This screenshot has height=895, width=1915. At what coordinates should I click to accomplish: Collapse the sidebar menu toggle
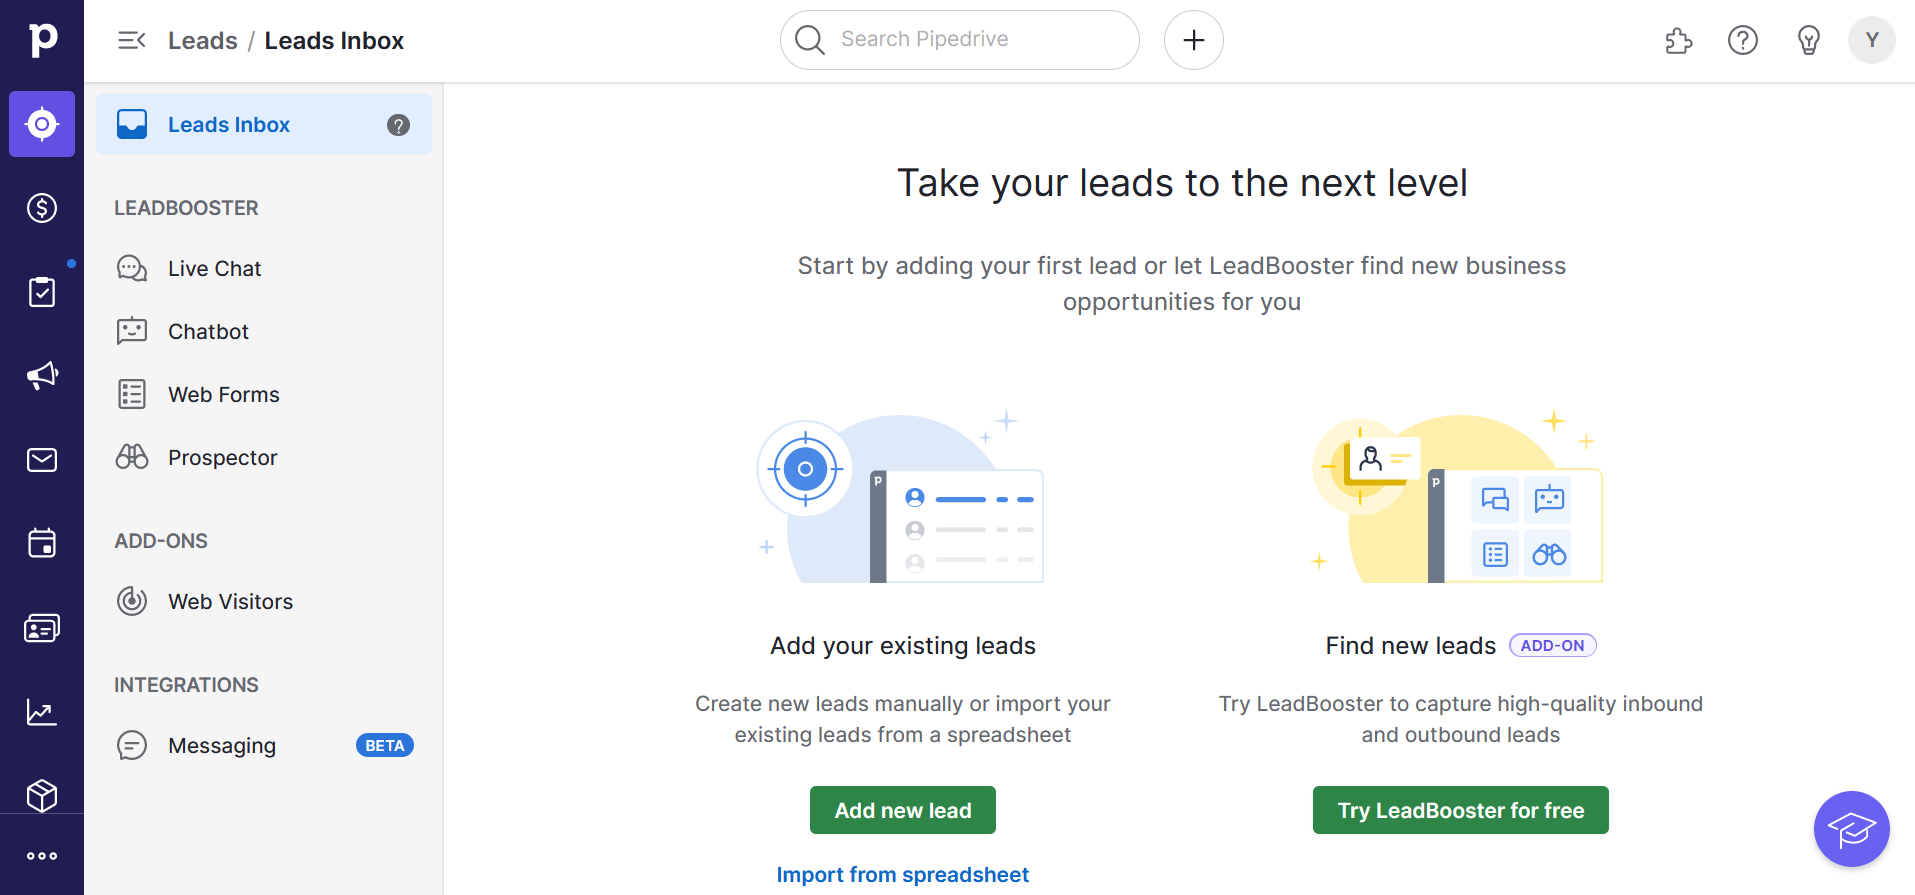point(132,40)
